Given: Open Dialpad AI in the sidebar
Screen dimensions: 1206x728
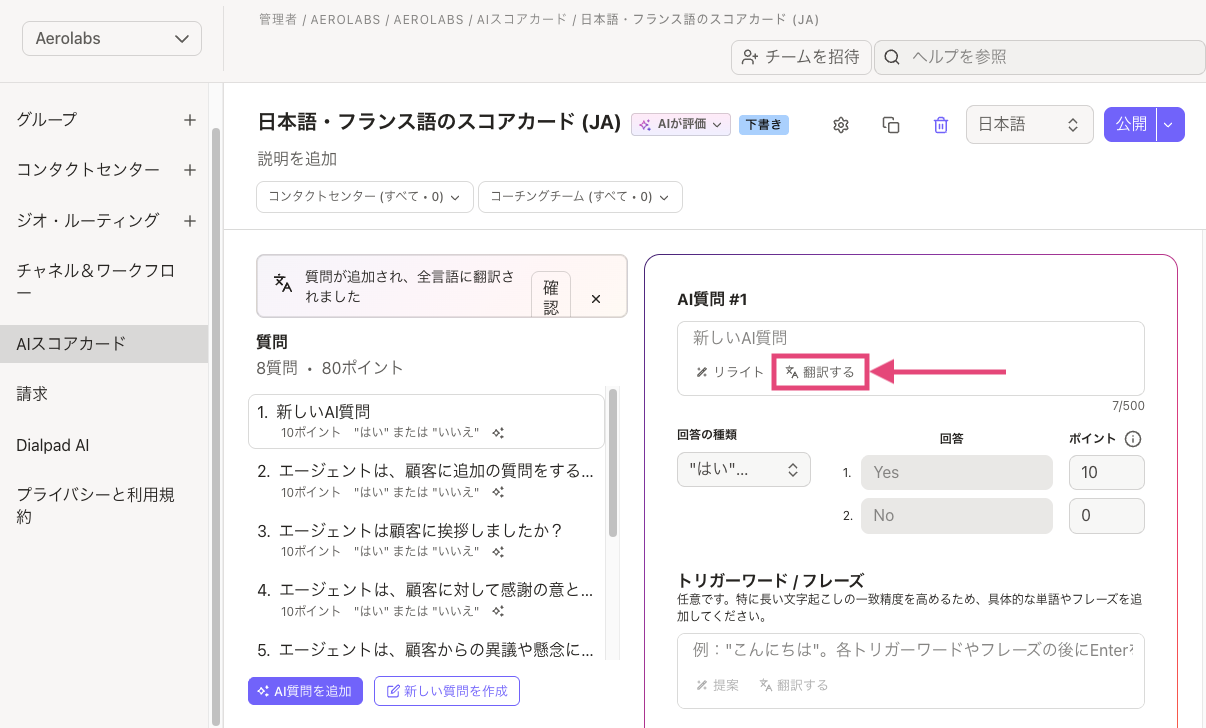Looking at the screenshot, I should 53,445.
